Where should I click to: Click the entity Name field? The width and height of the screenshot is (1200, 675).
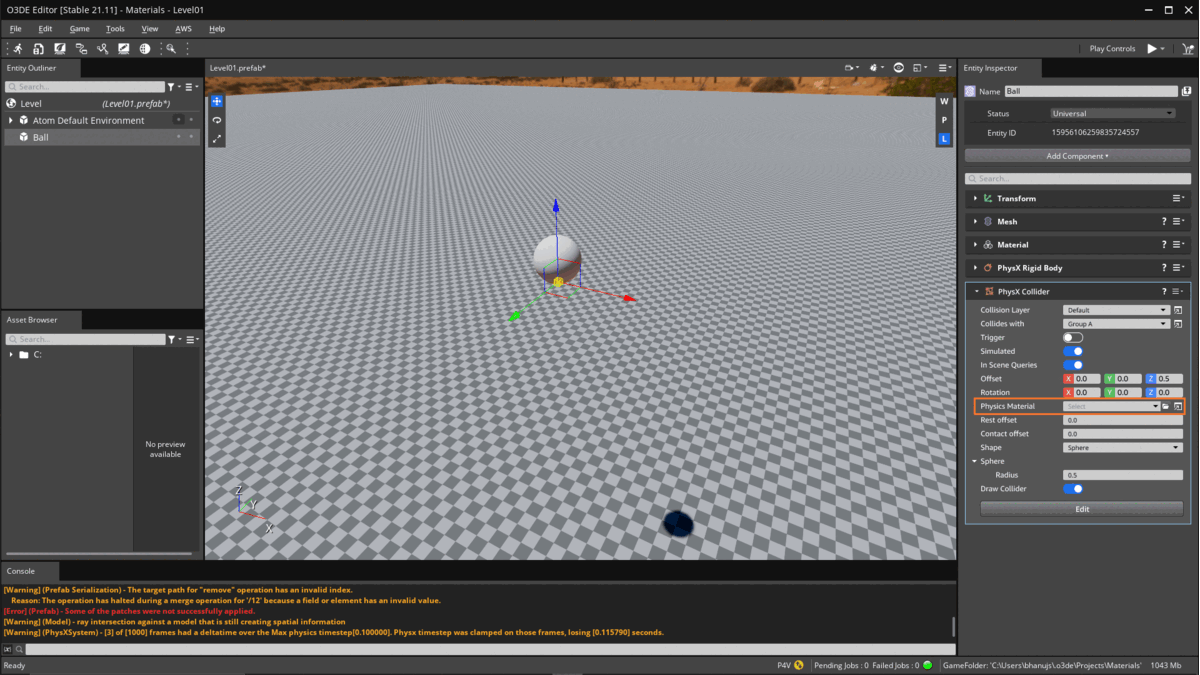(1091, 91)
